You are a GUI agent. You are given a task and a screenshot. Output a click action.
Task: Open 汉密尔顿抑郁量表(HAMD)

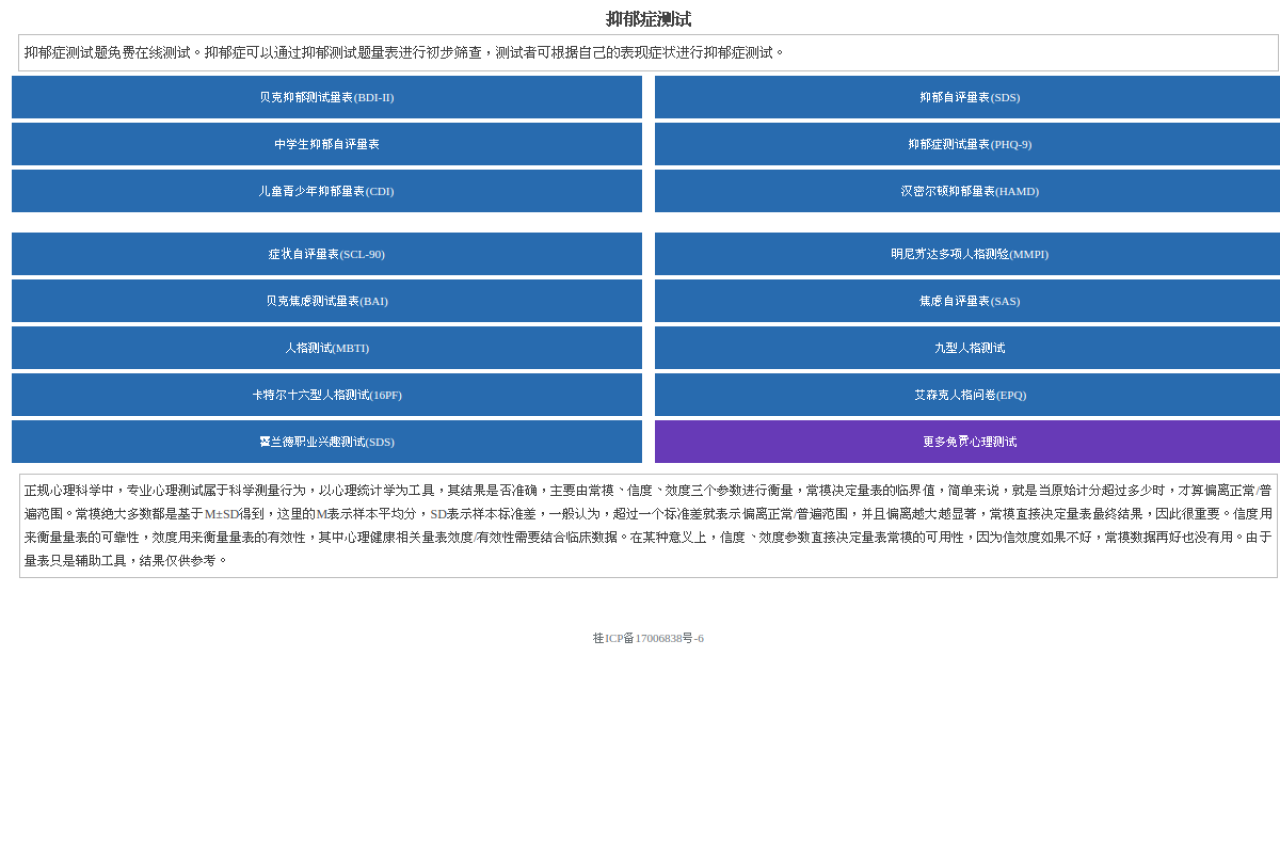[967, 191]
